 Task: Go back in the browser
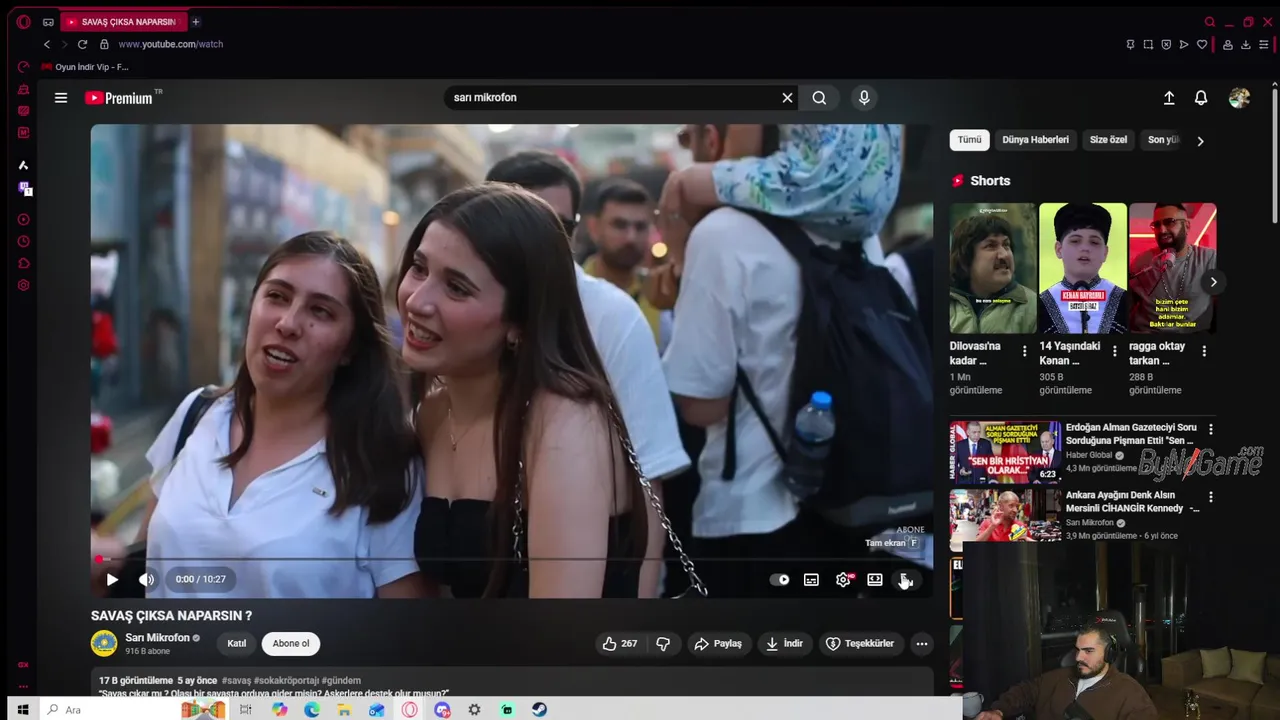[46, 44]
